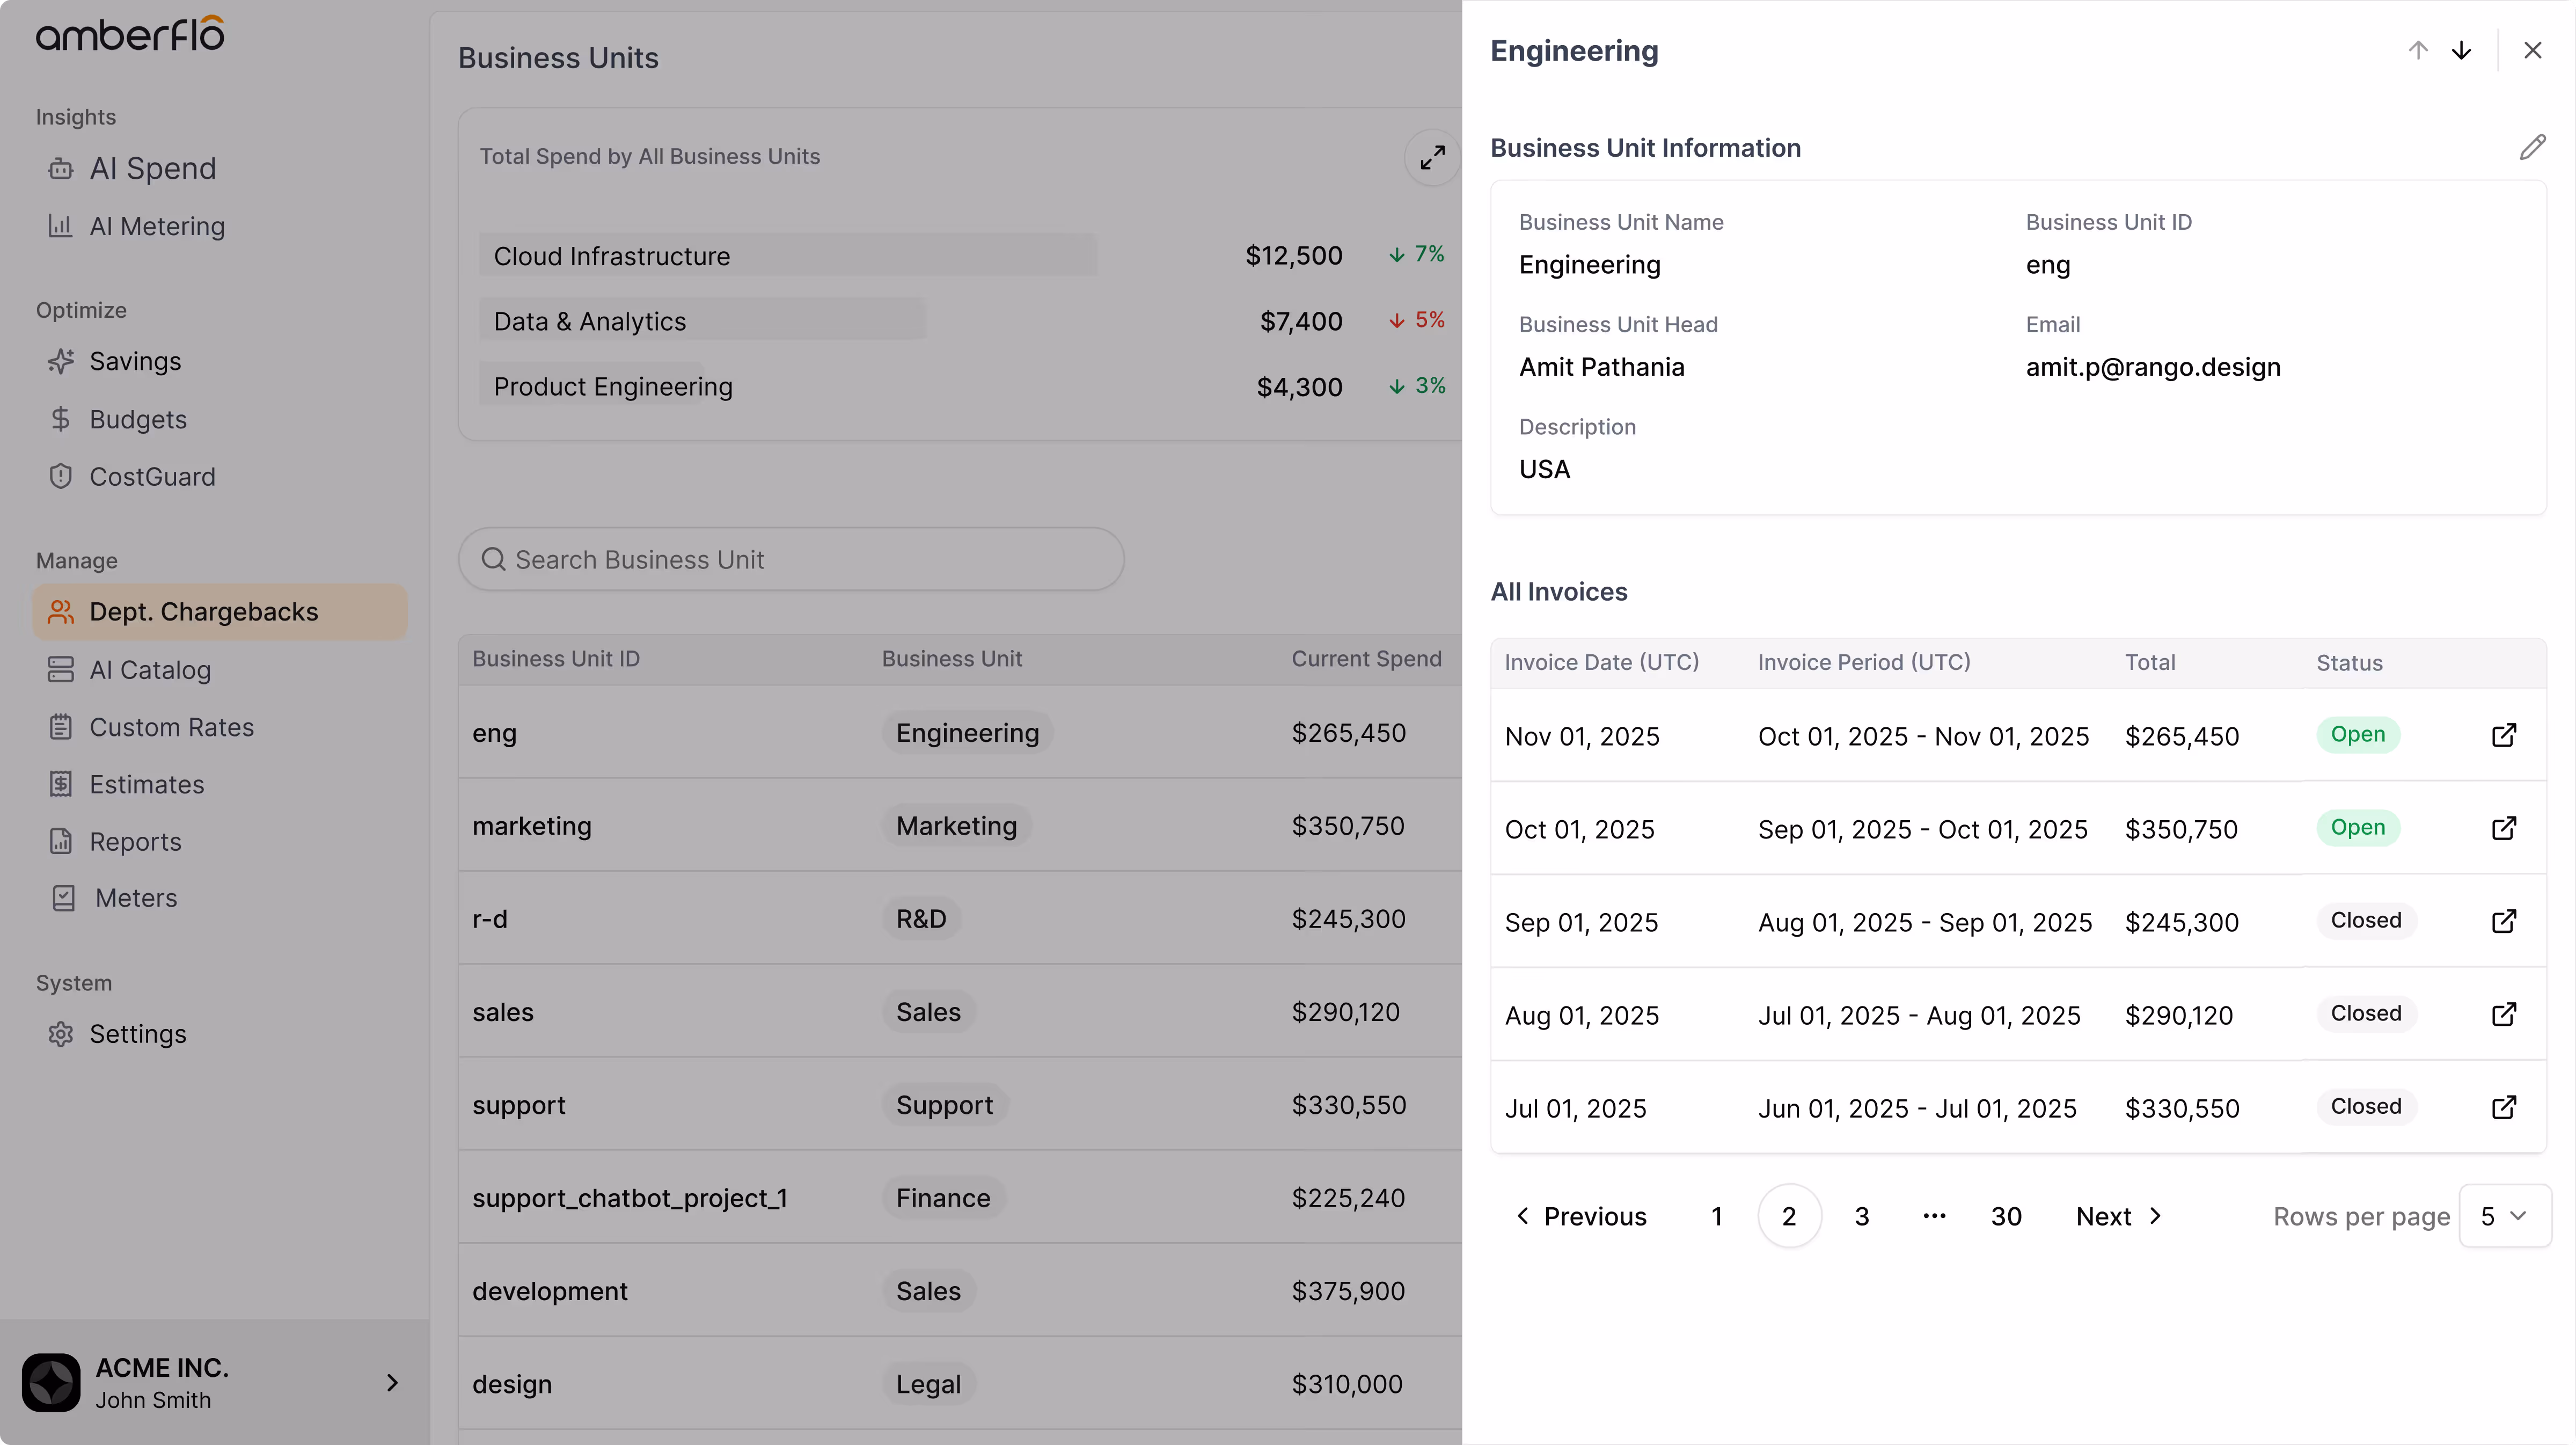This screenshot has width=2576, height=1445.
Task: Expand the Total Spend chart to fullscreen
Action: pyautogui.click(x=1432, y=158)
